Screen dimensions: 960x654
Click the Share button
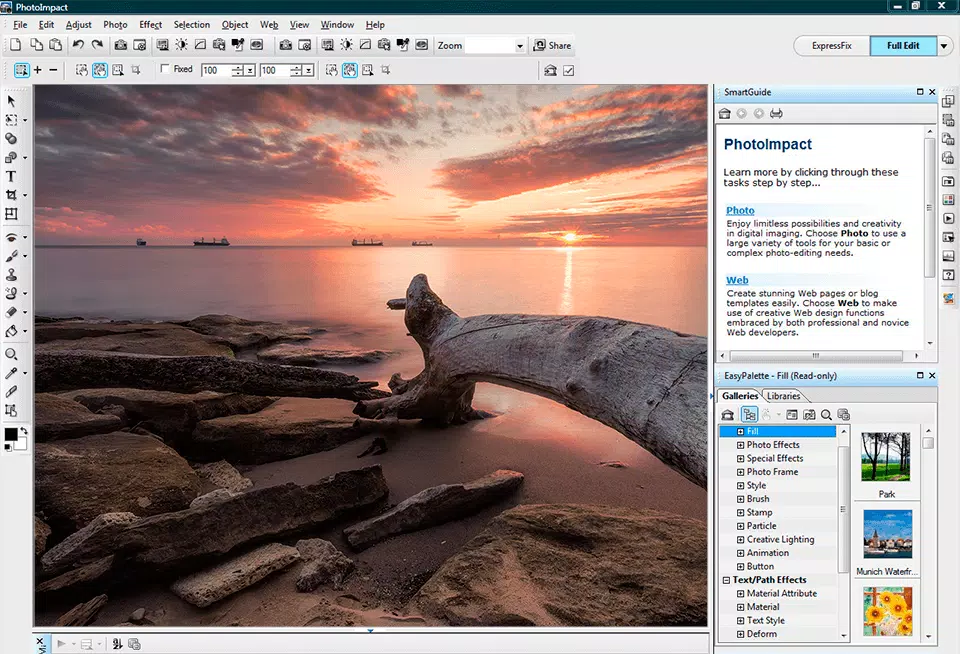coord(552,45)
